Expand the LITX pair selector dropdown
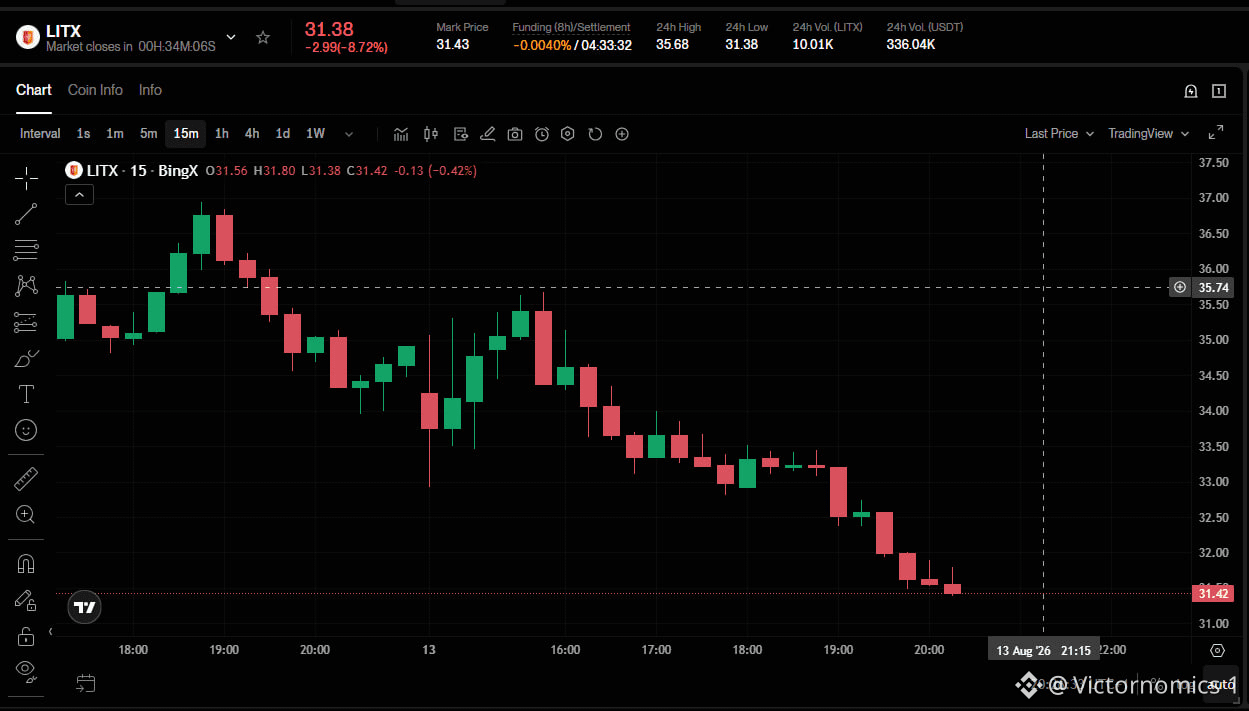The image size is (1249, 711). [x=231, y=38]
